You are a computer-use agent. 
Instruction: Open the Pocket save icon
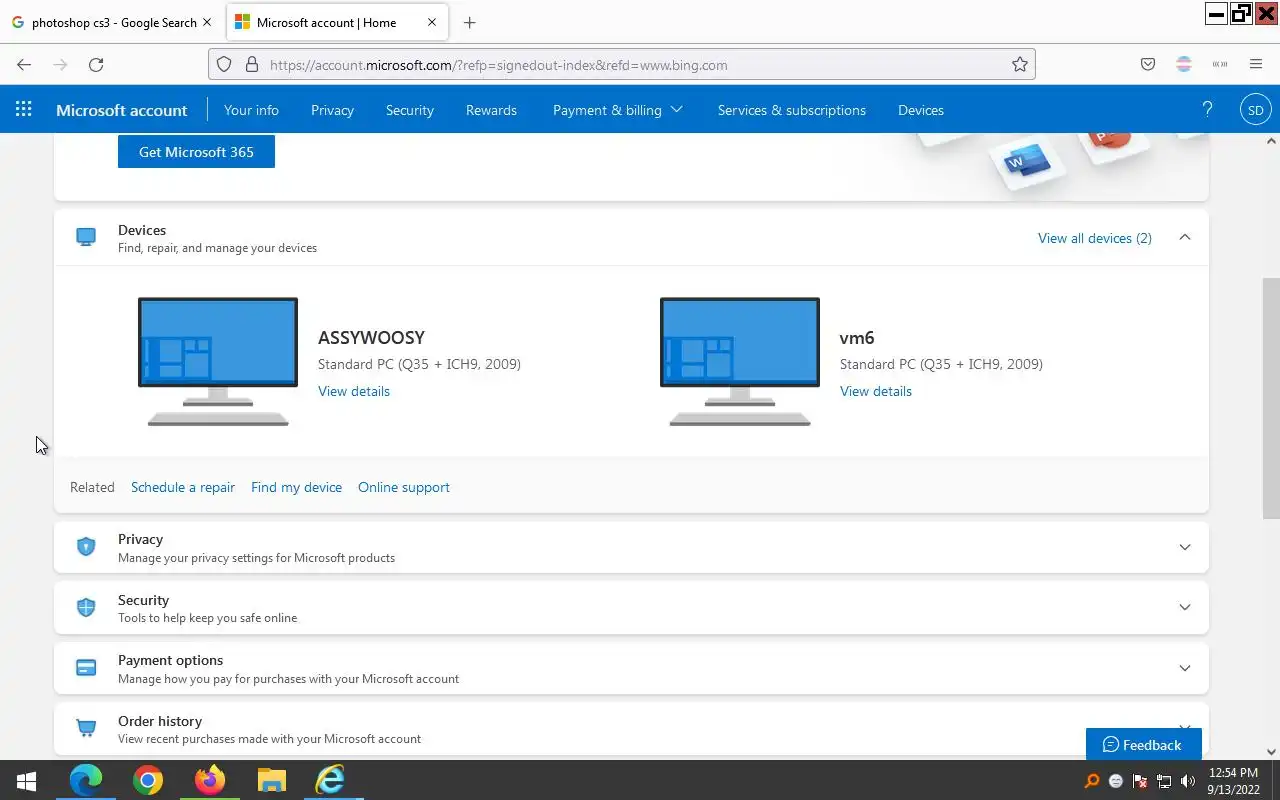[1148, 65]
